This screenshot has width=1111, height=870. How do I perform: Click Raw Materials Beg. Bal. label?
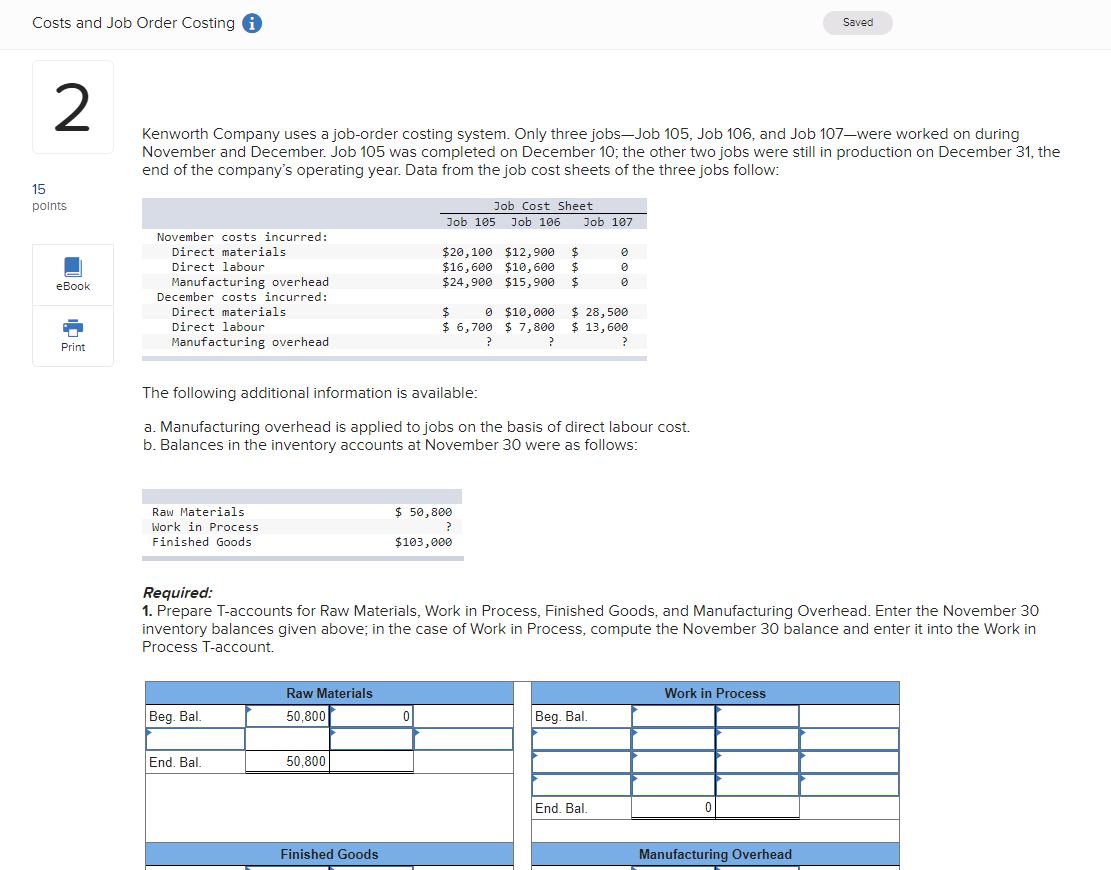coord(175,716)
